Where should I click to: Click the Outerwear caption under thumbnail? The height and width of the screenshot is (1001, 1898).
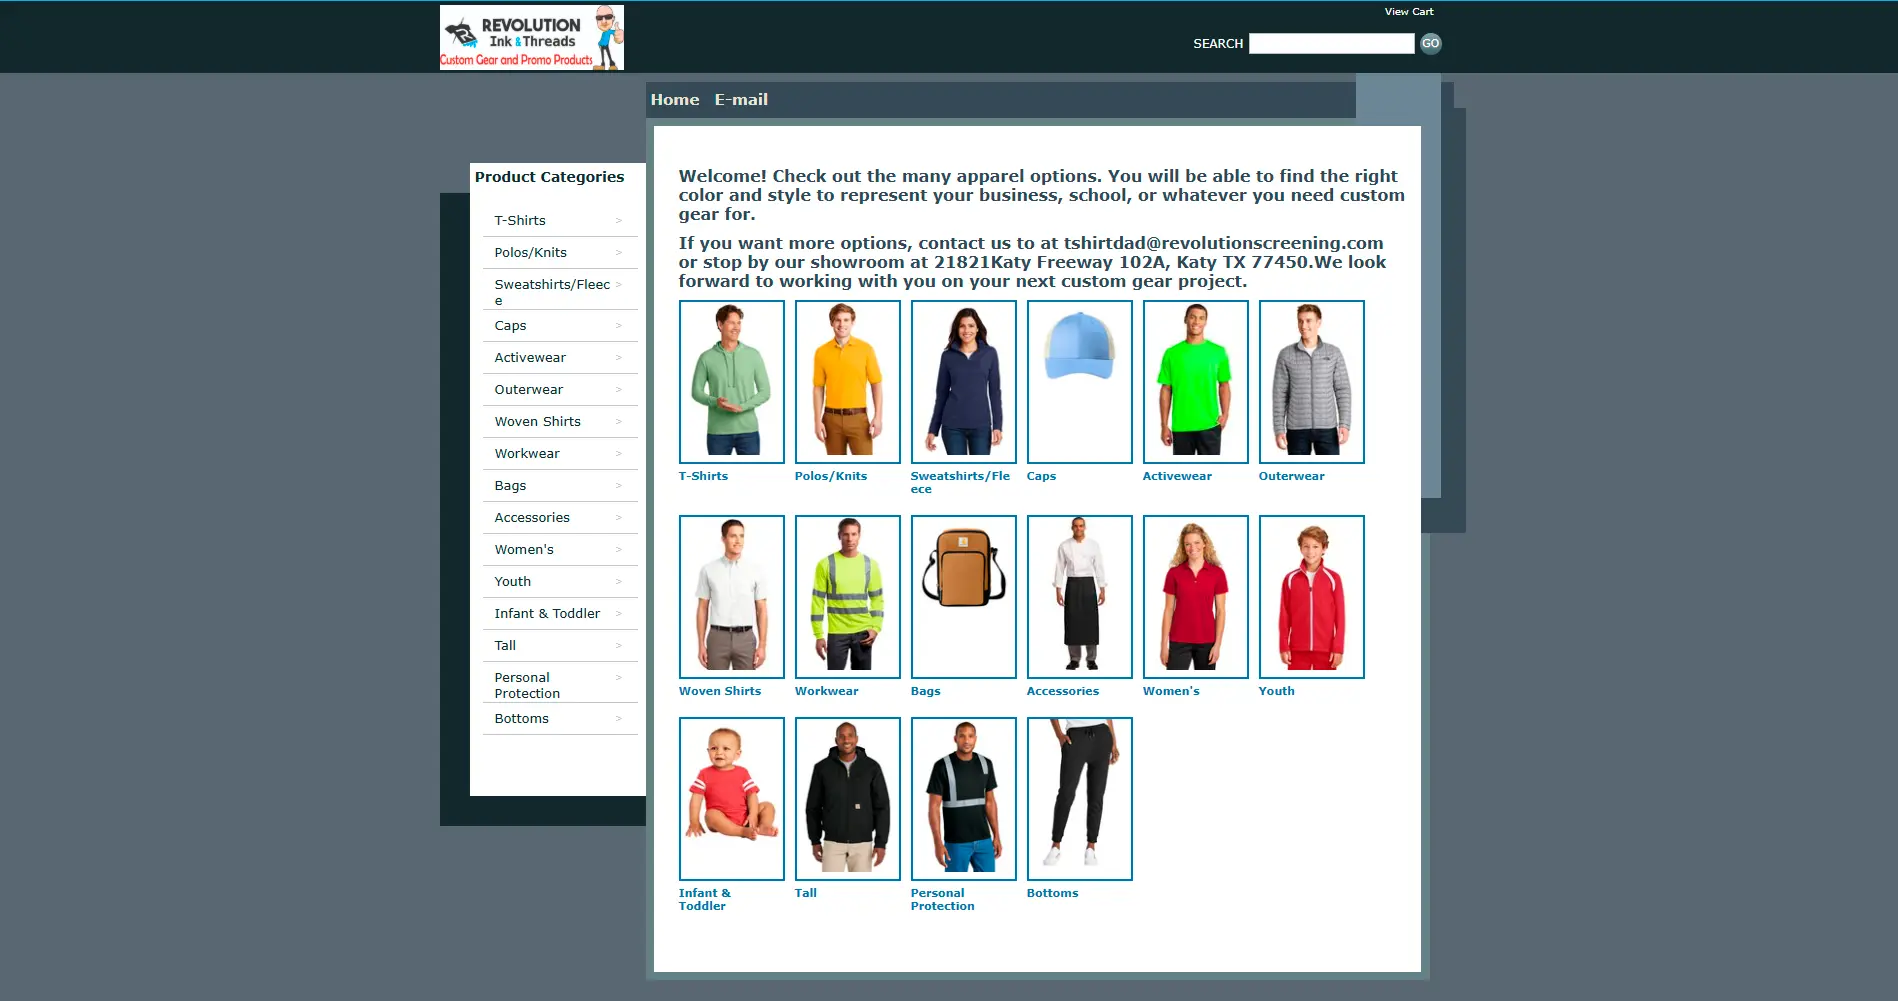(x=1291, y=477)
